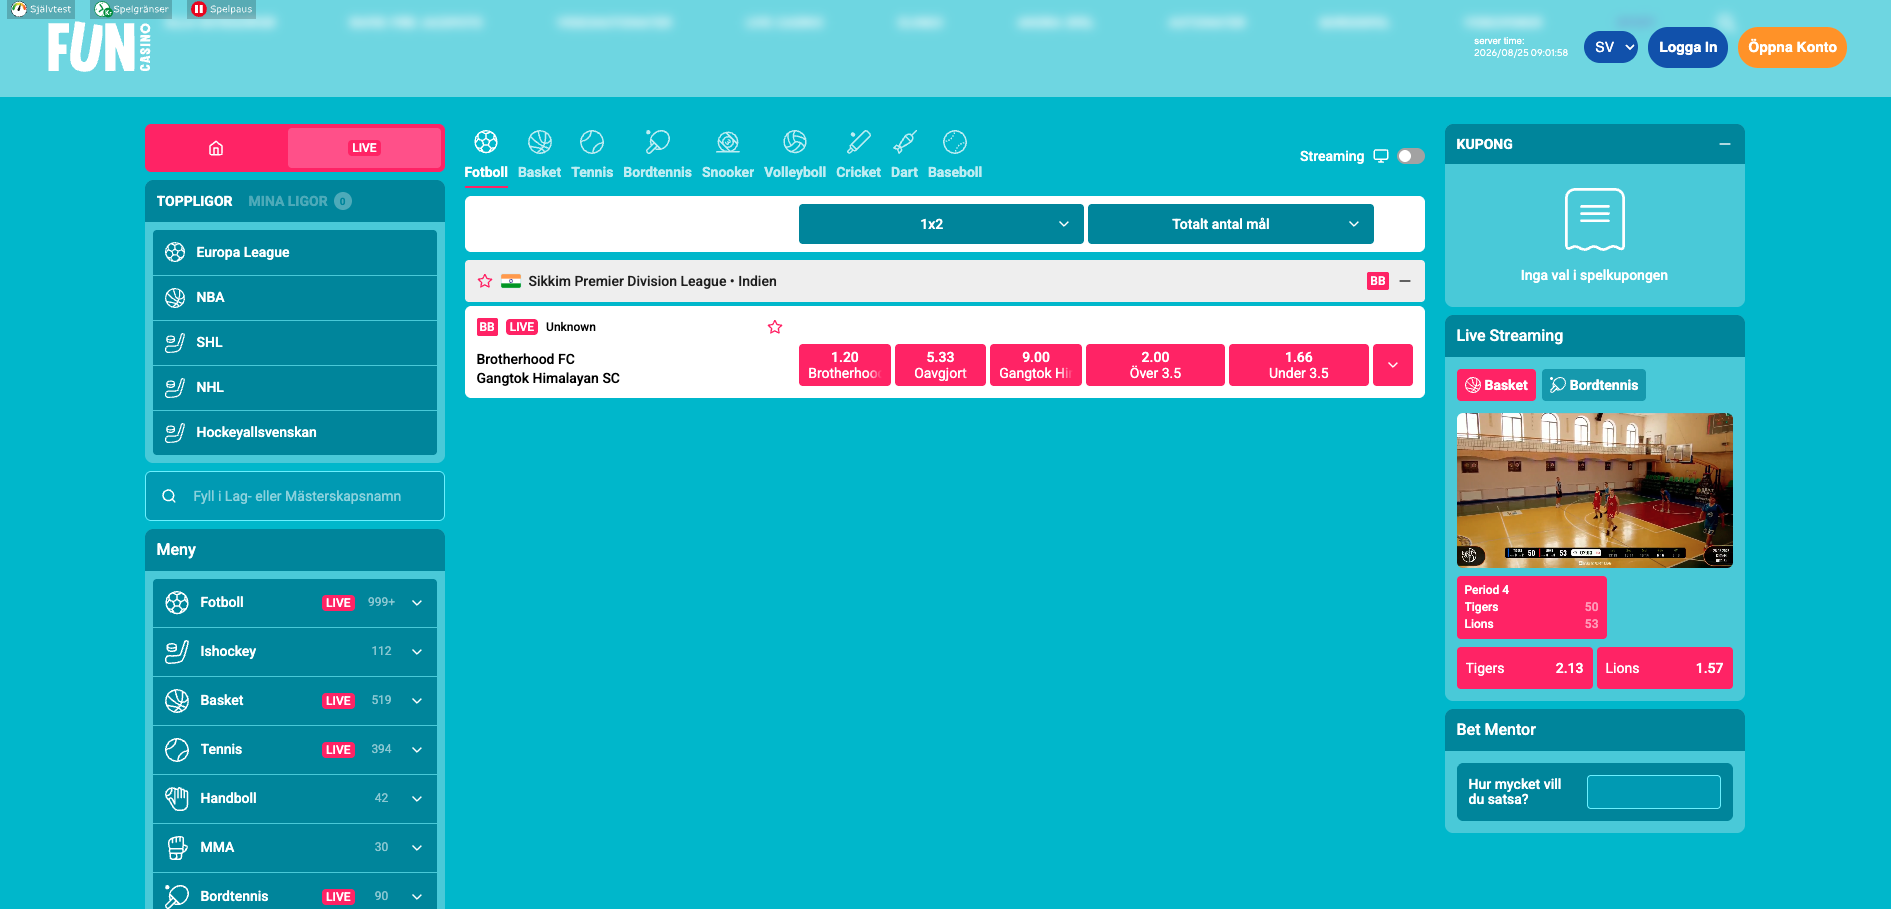
Task: Click the Bordtennis paddle icon in Meny
Action: coord(177,896)
